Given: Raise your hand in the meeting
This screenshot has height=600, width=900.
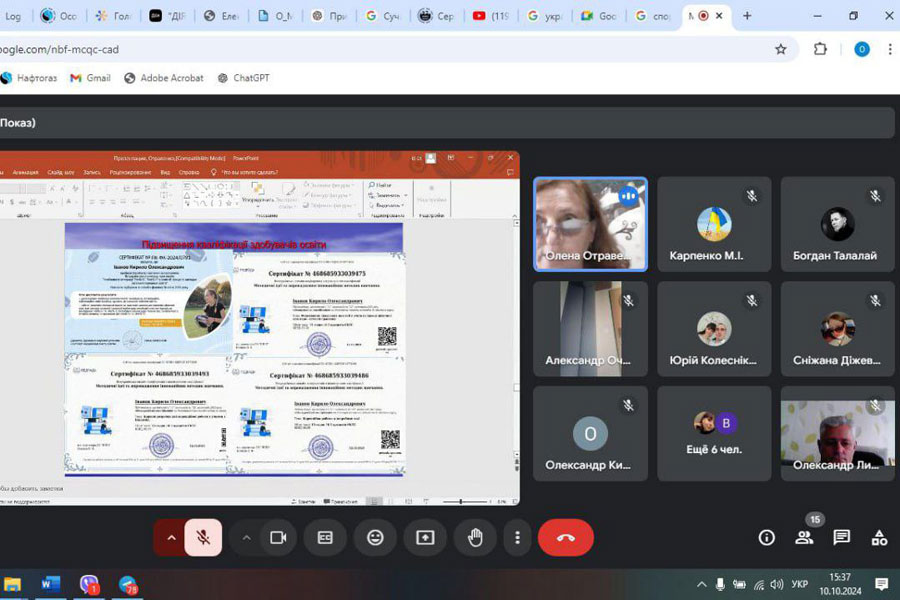Looking at the screenshot, I should 475,538.
